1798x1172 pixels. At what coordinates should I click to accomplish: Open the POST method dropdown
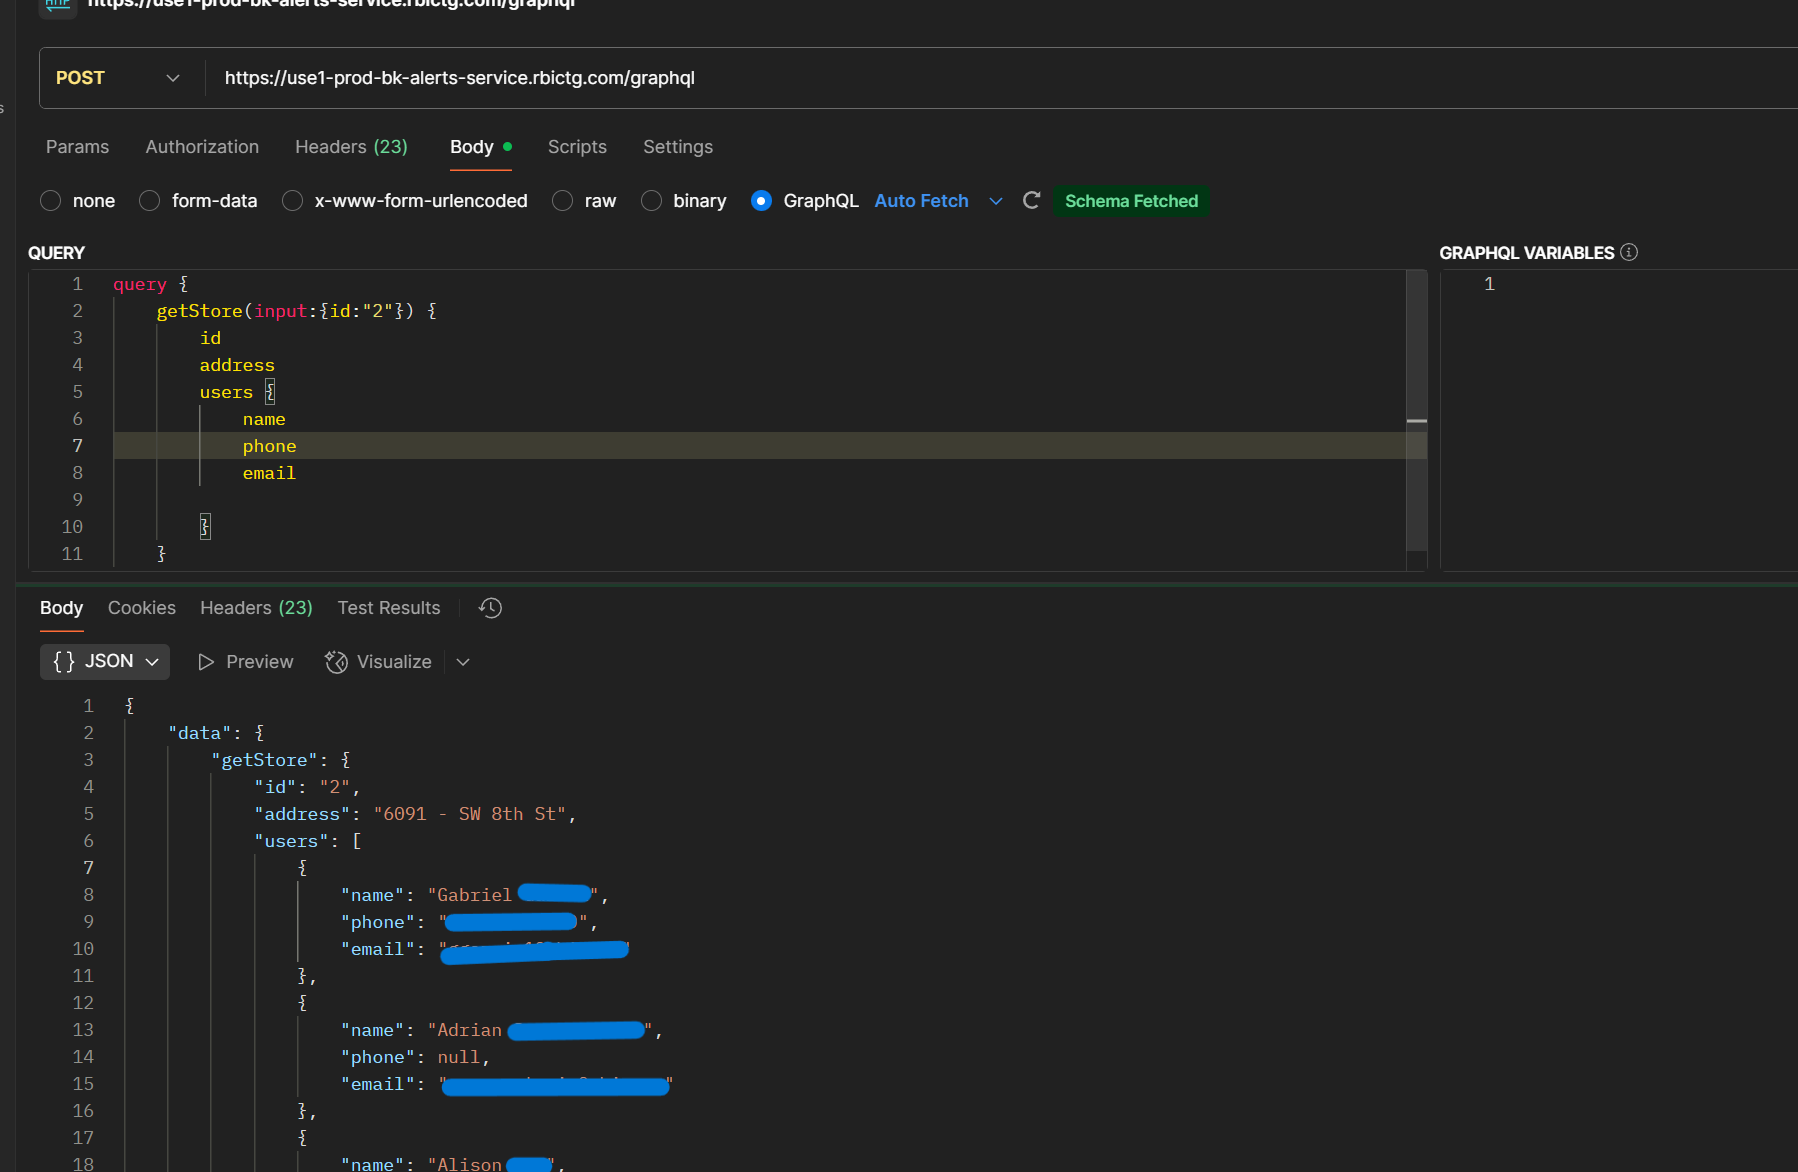tap(118, 78)
